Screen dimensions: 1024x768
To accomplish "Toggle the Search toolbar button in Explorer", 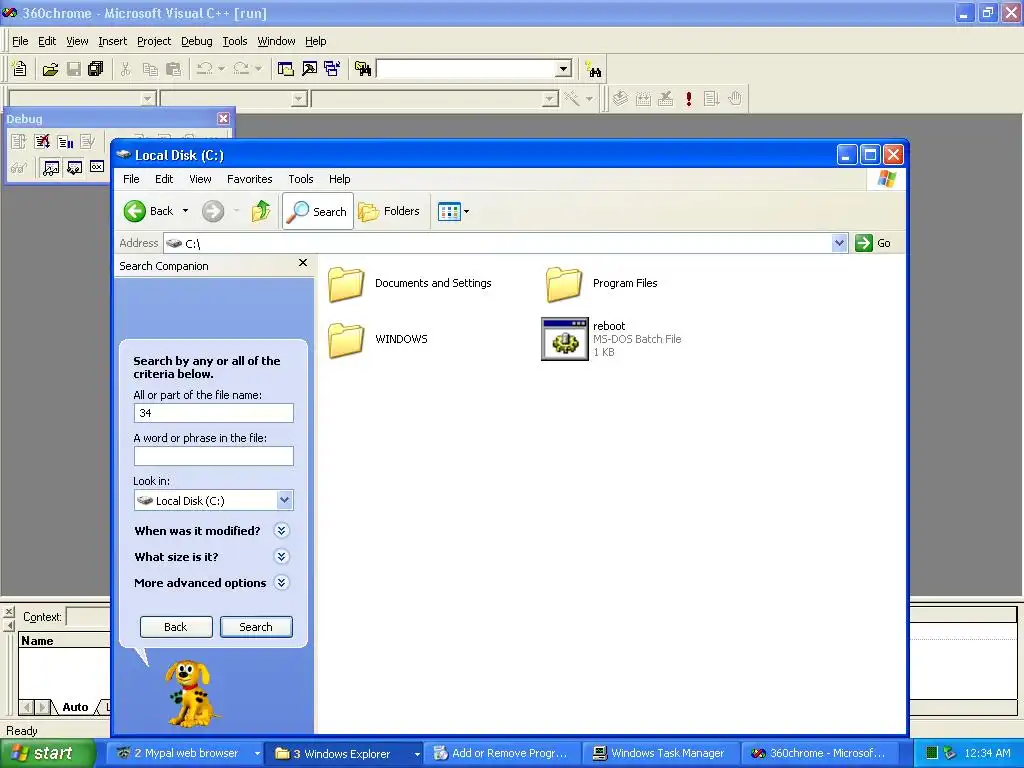I will pos(318,211).
